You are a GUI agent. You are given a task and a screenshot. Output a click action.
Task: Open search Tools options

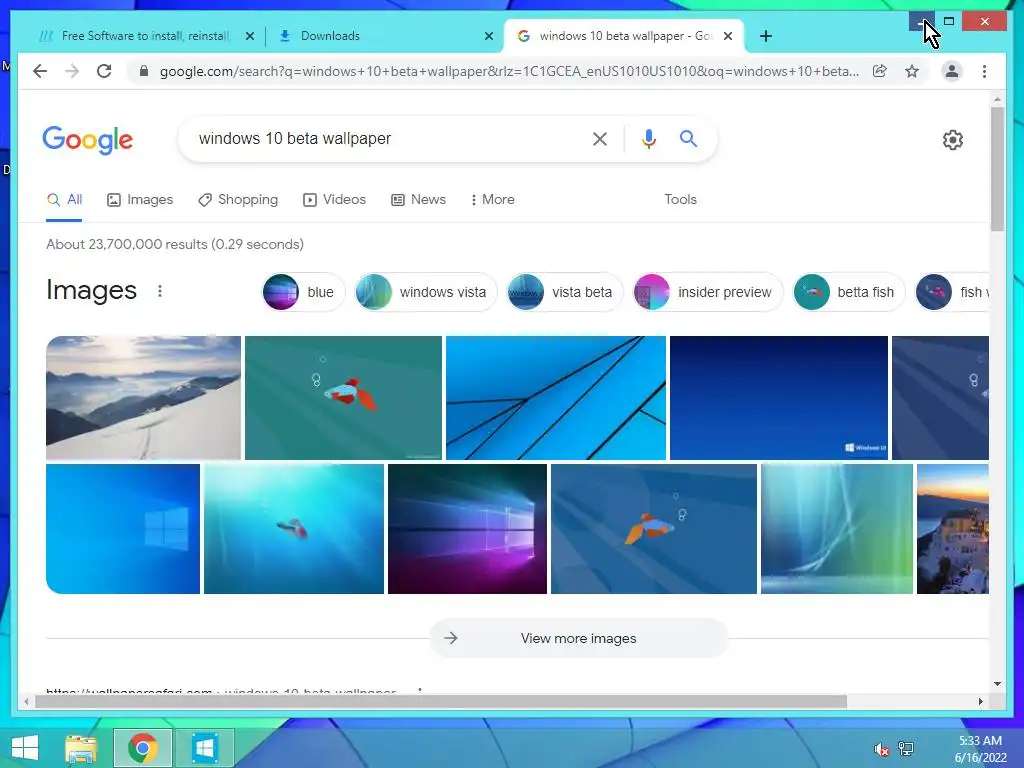click(x=680, y=200)
